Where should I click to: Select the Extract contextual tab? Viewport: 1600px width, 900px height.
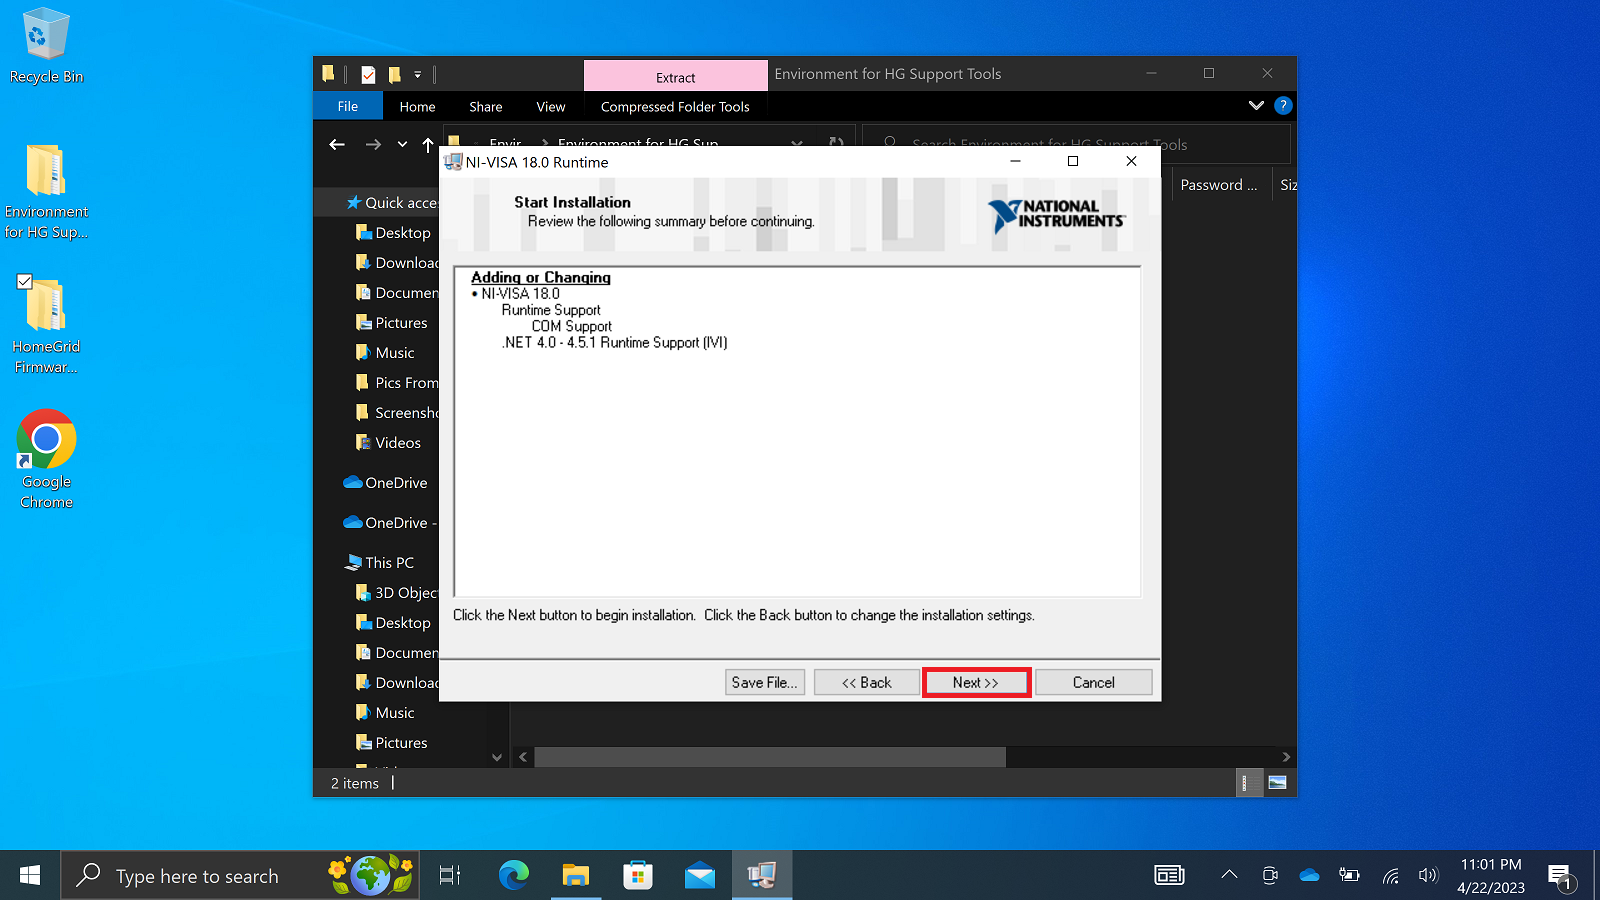click(676, 76)
